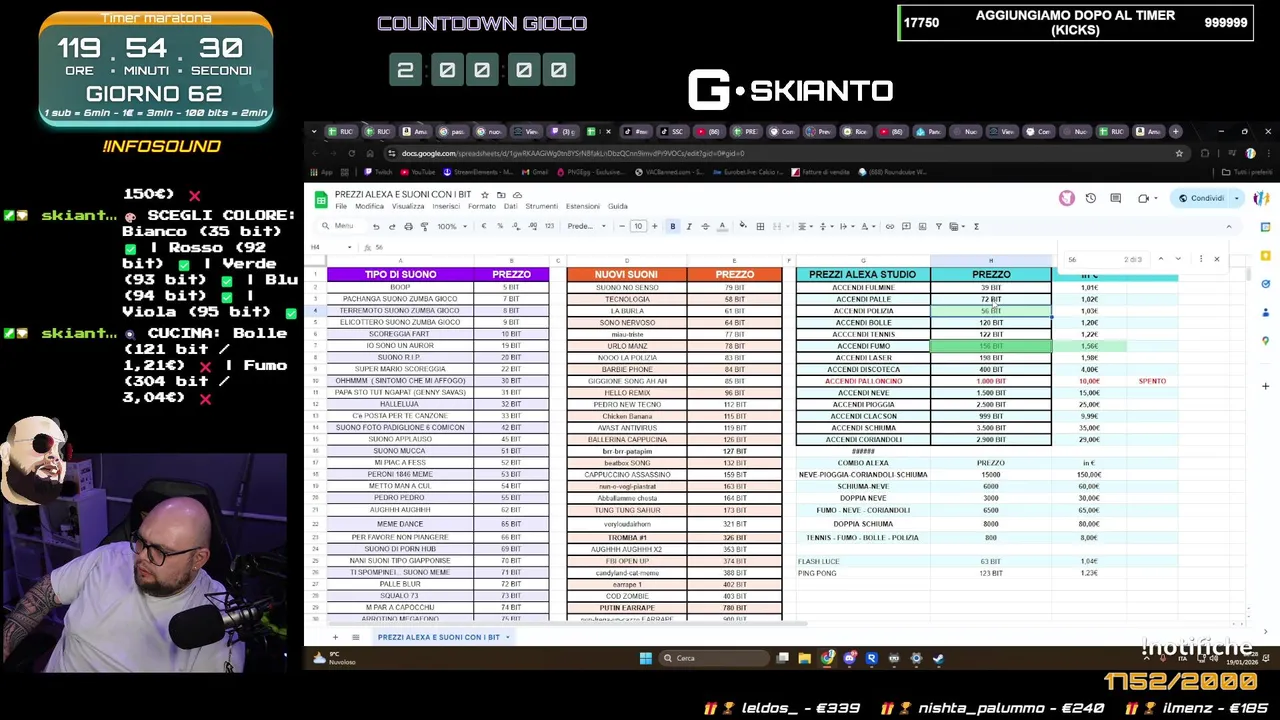Go to next find result arrow
Image resolution: width=1280 pixels, height=720 pixels.
[x=1178, y=259]
